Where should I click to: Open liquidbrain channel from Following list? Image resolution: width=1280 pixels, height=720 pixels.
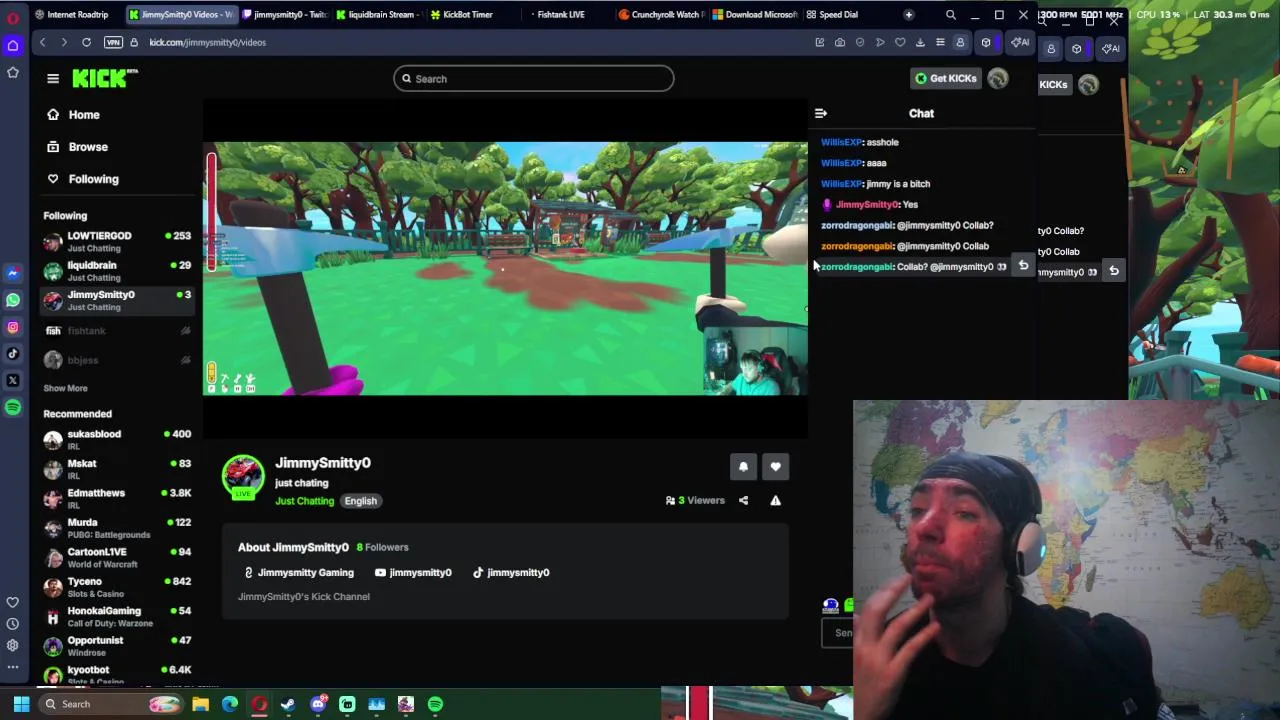pyautogui.click(x=117, y=271)
